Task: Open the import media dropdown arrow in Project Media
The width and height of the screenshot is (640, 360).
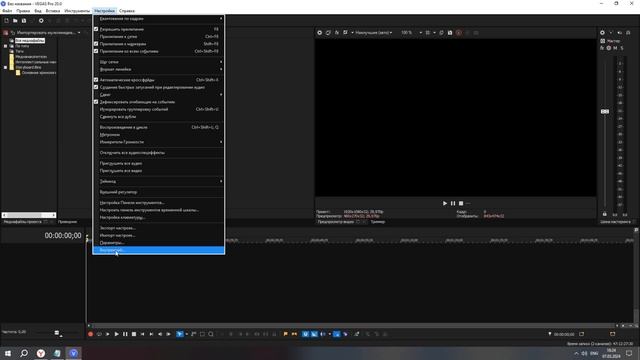Action: click(79, 33)
